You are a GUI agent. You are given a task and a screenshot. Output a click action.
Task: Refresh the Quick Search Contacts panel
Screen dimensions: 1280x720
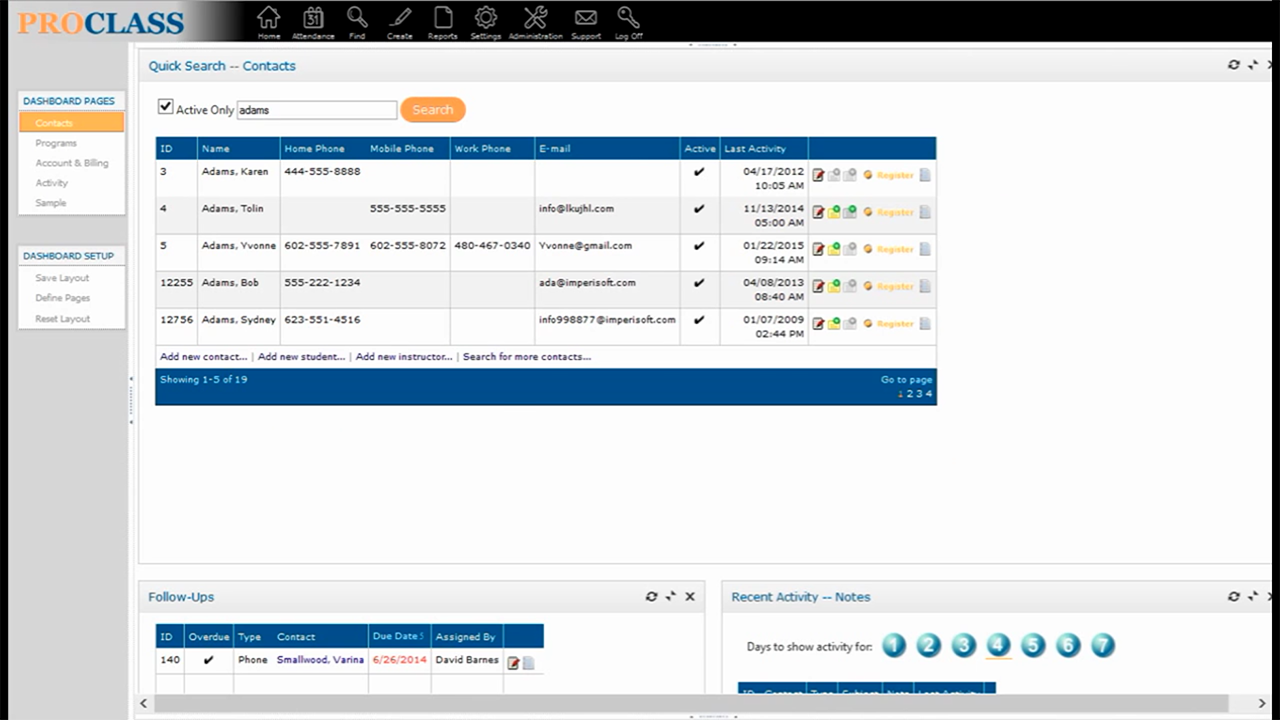1234,65
